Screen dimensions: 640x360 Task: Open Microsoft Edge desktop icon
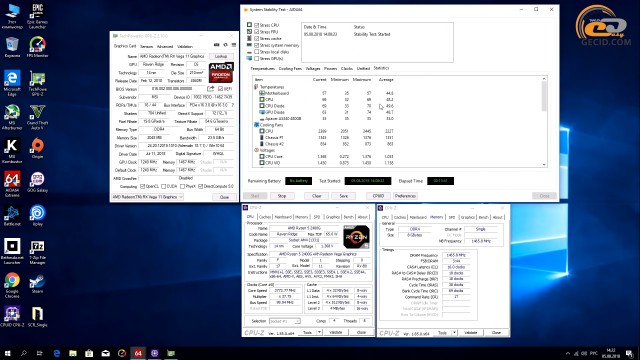point(12,83)
